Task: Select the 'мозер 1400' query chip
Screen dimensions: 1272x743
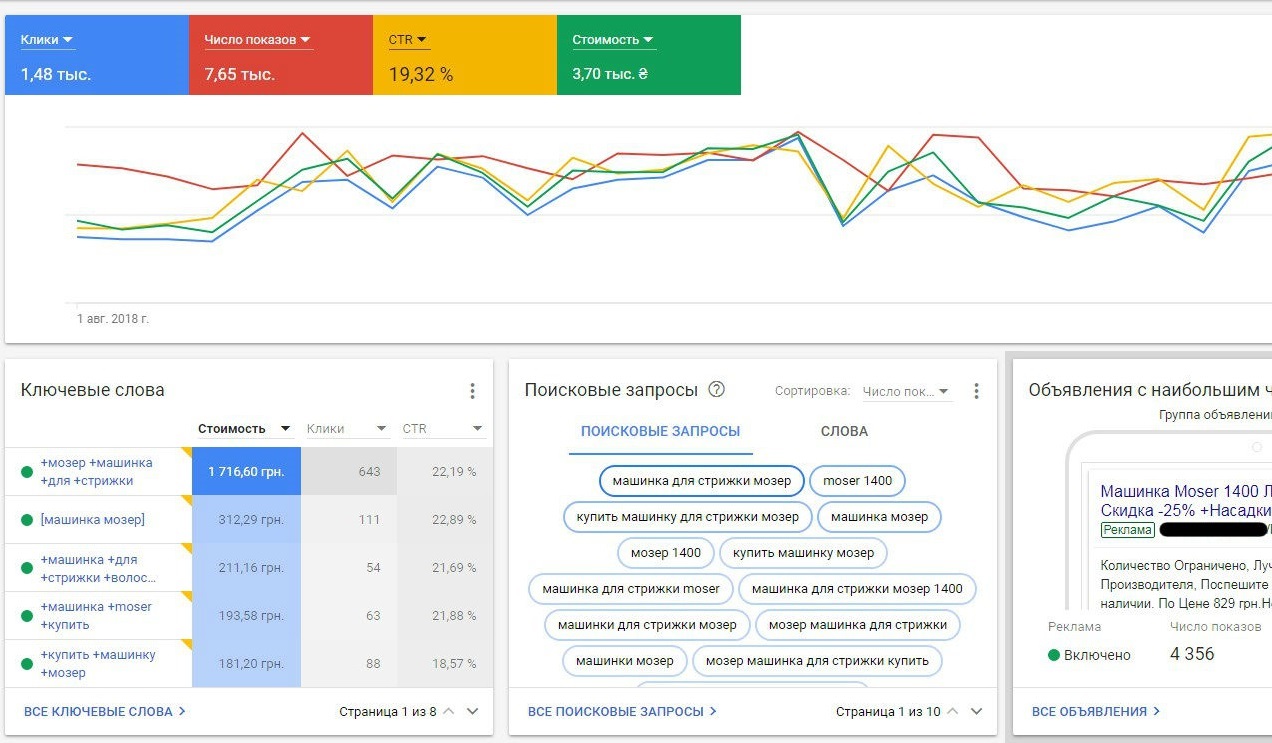Action: pos(666,553)
